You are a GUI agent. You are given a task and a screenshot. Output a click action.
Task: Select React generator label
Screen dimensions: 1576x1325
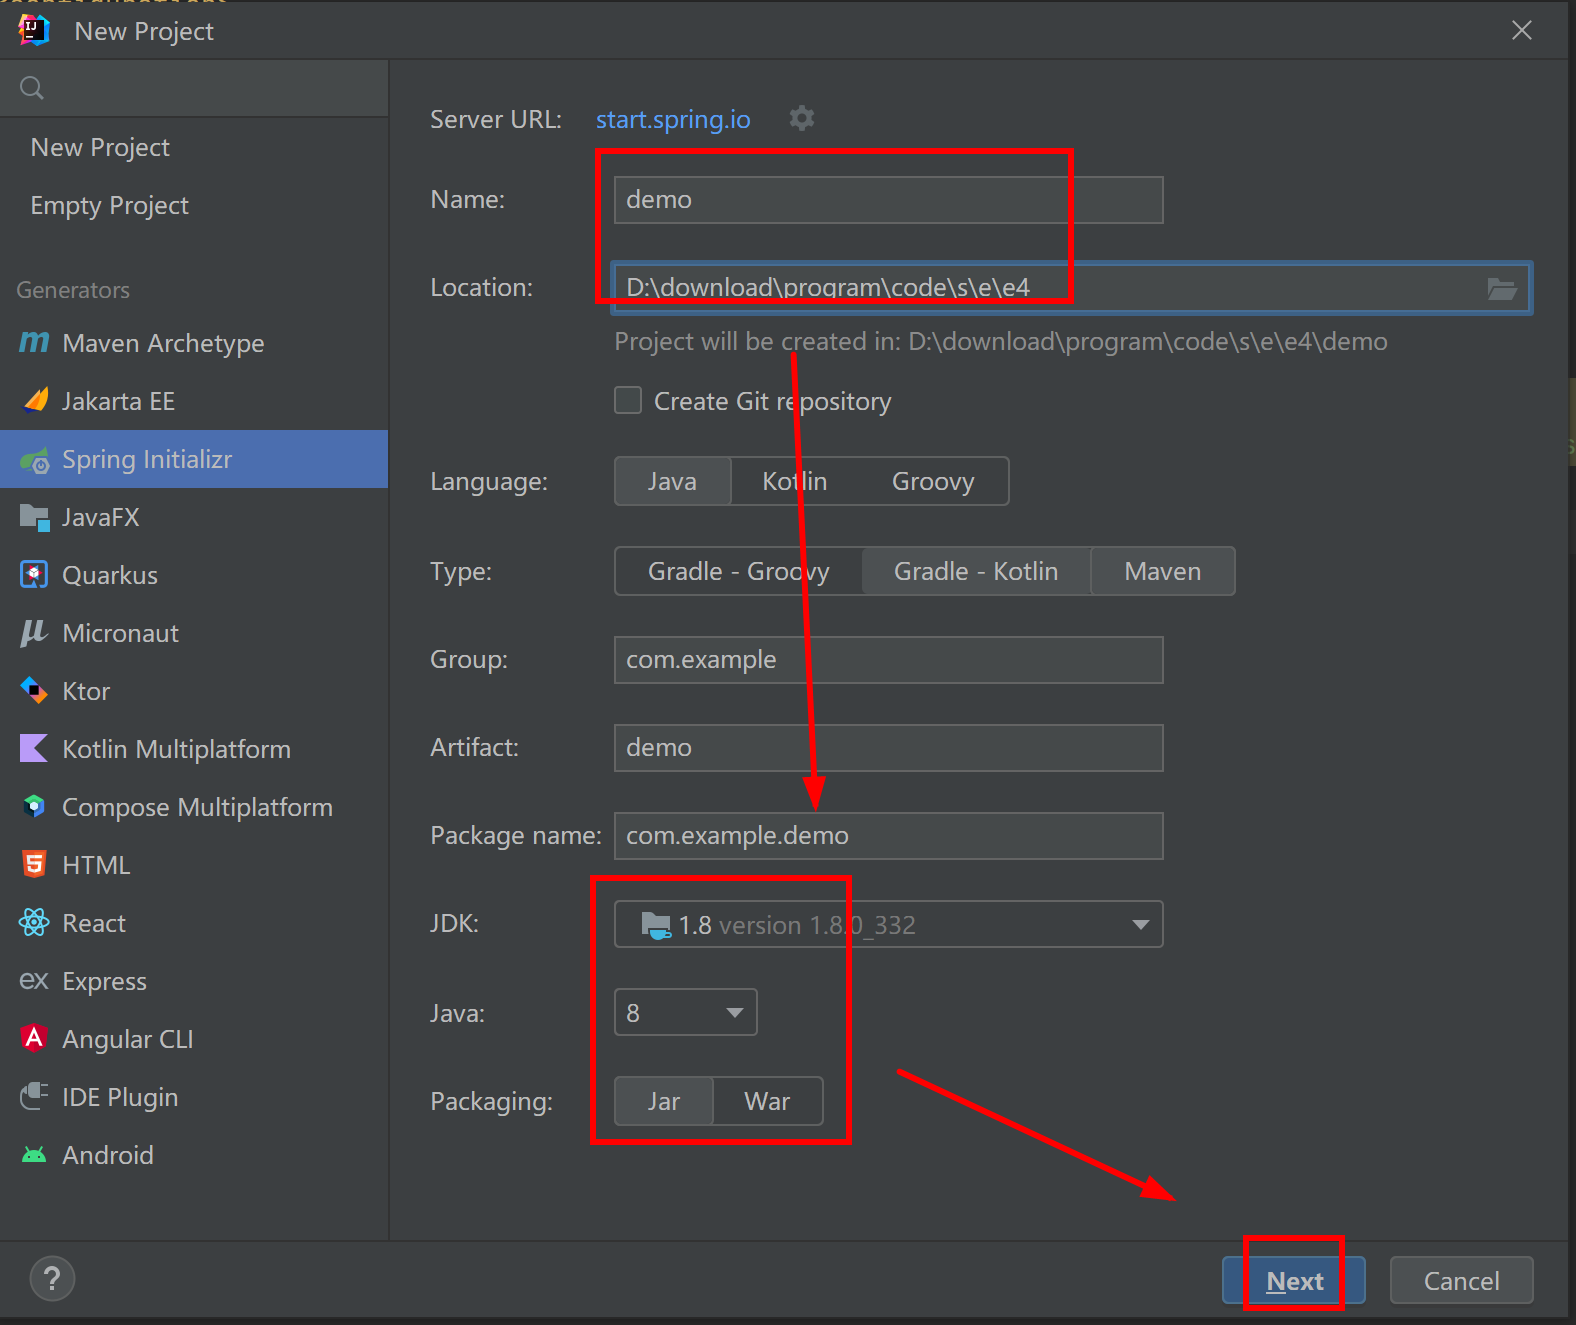pos(94,923)
